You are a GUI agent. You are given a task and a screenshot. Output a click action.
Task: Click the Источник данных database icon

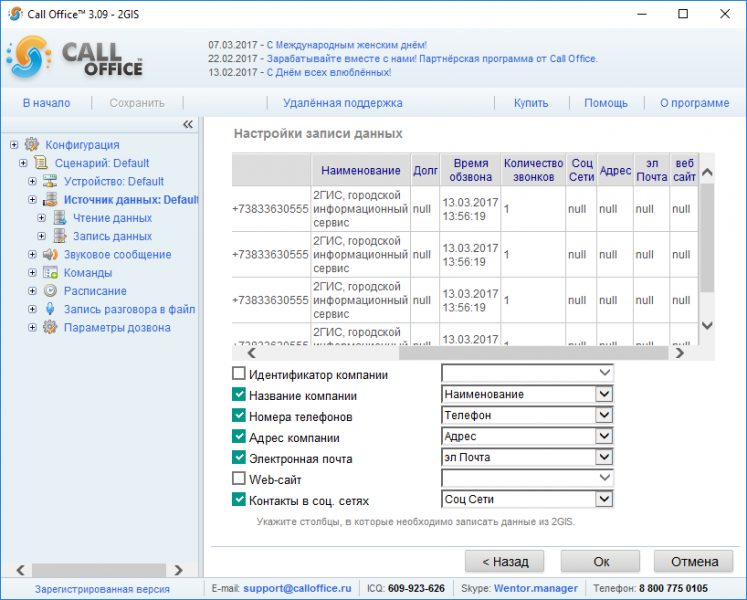click(50, 200)
